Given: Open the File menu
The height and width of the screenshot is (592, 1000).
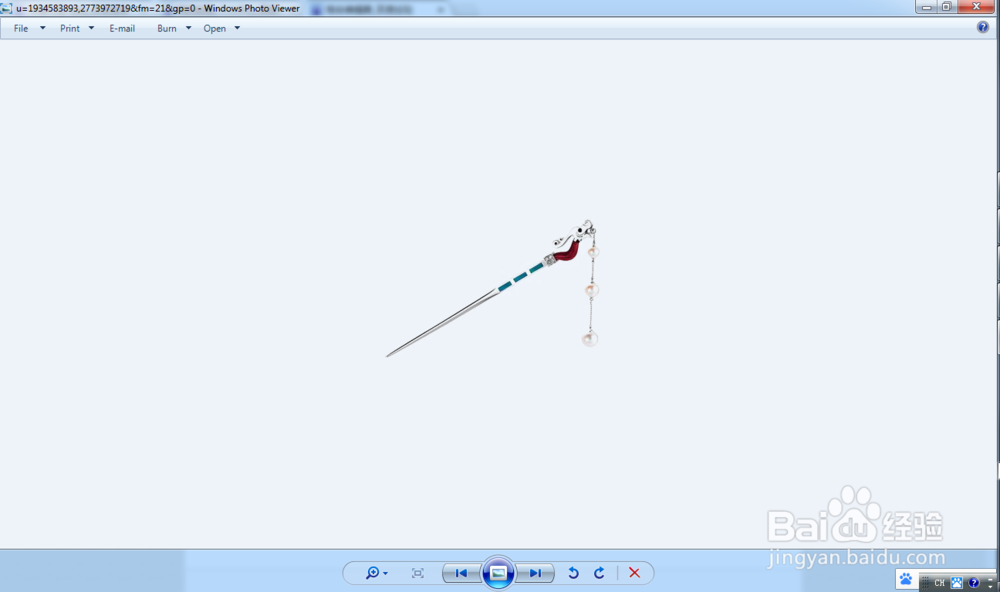Looking at the screenshot, I should 21,28.
